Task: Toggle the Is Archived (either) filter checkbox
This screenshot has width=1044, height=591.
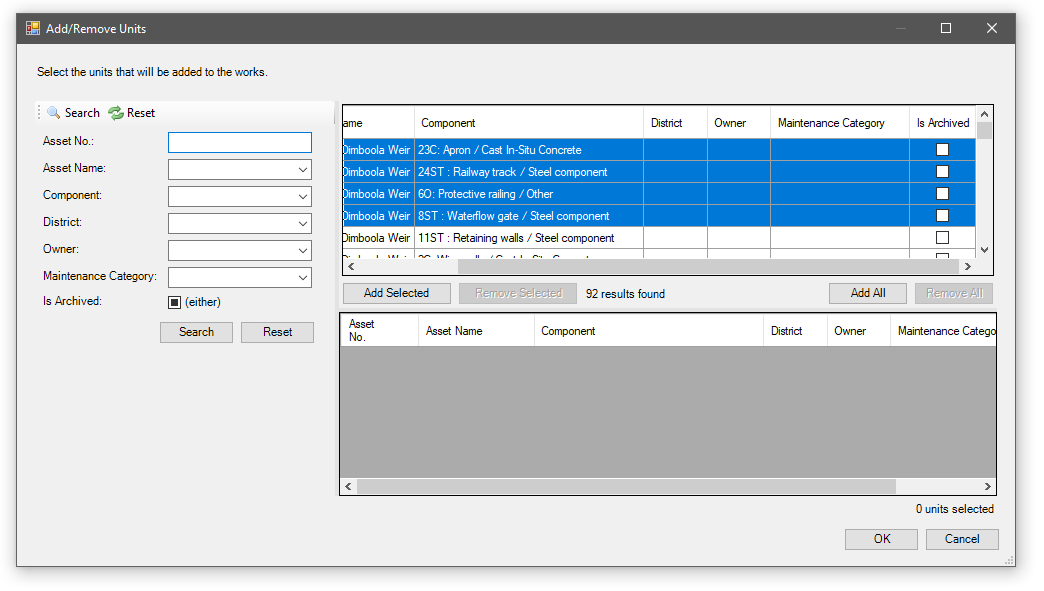Action: click(174, 302)
